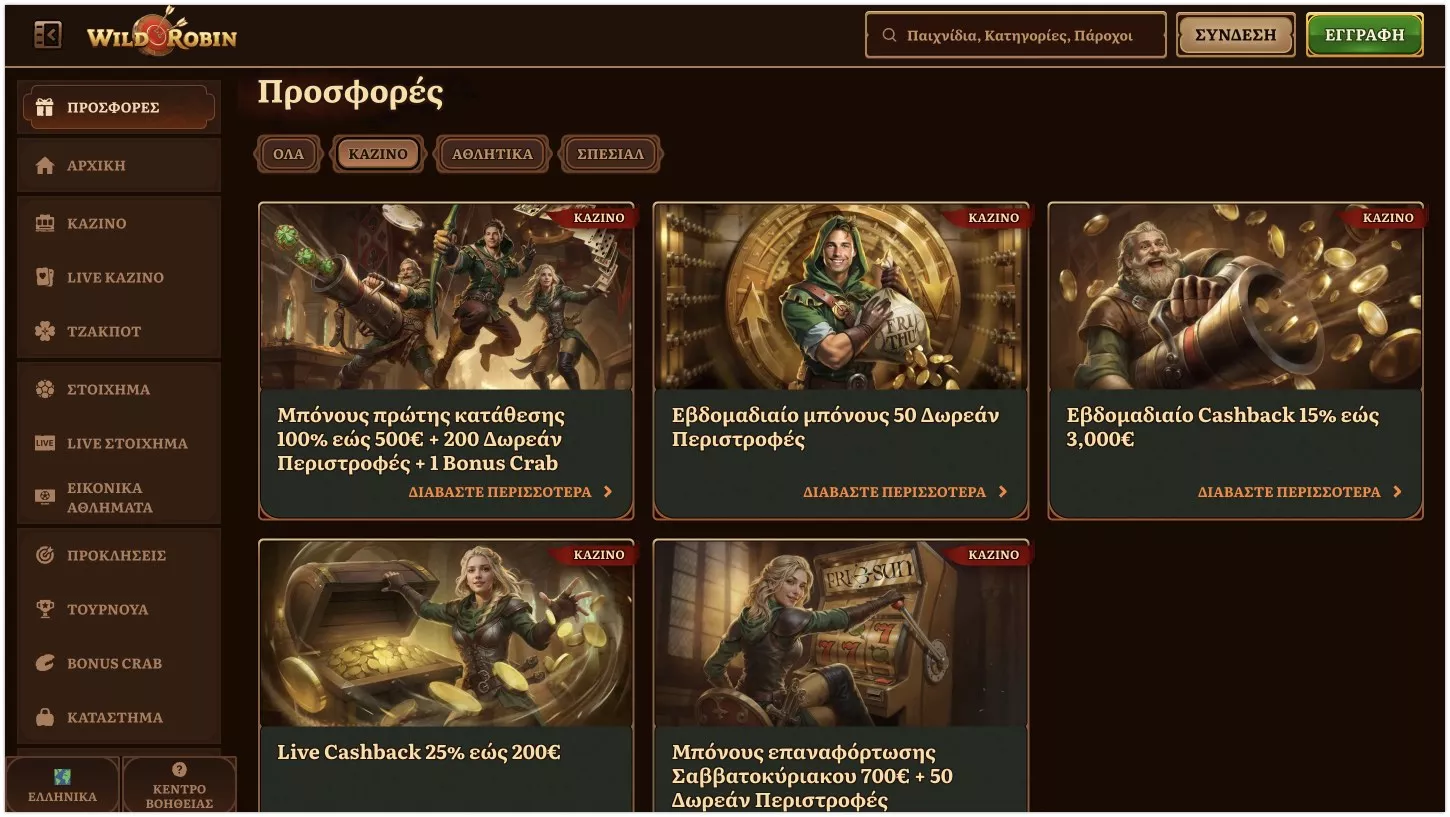
Task: Open the Προκλήσεις target icon
Action: [x=44, y=555]
